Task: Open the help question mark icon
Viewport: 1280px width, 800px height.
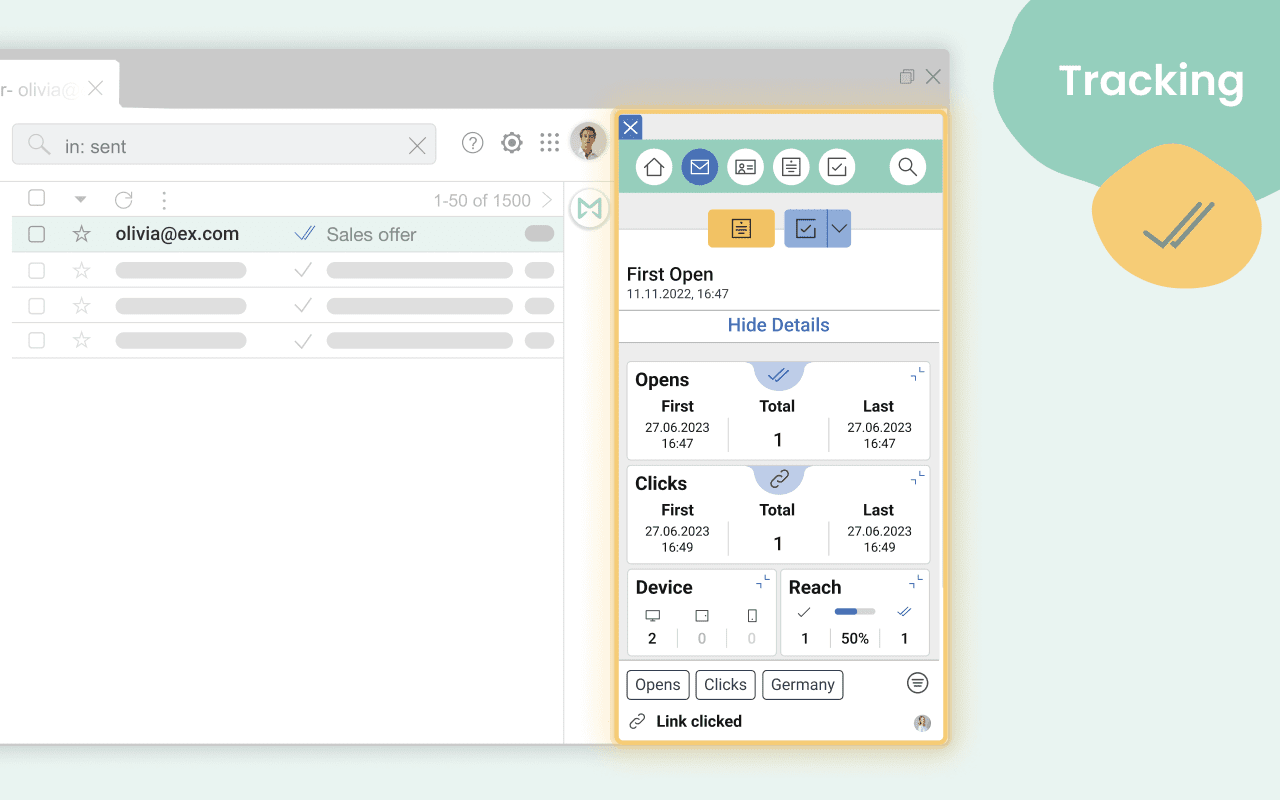Action: (x=473, y=143)
